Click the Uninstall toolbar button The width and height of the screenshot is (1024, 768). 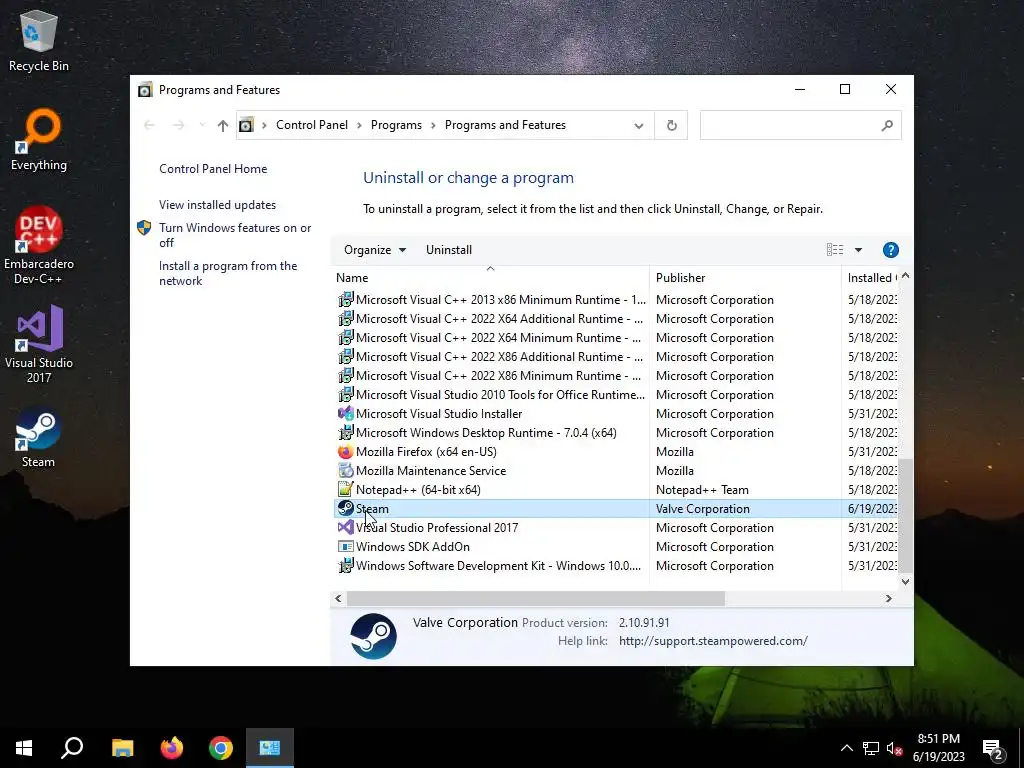(449, 250)
